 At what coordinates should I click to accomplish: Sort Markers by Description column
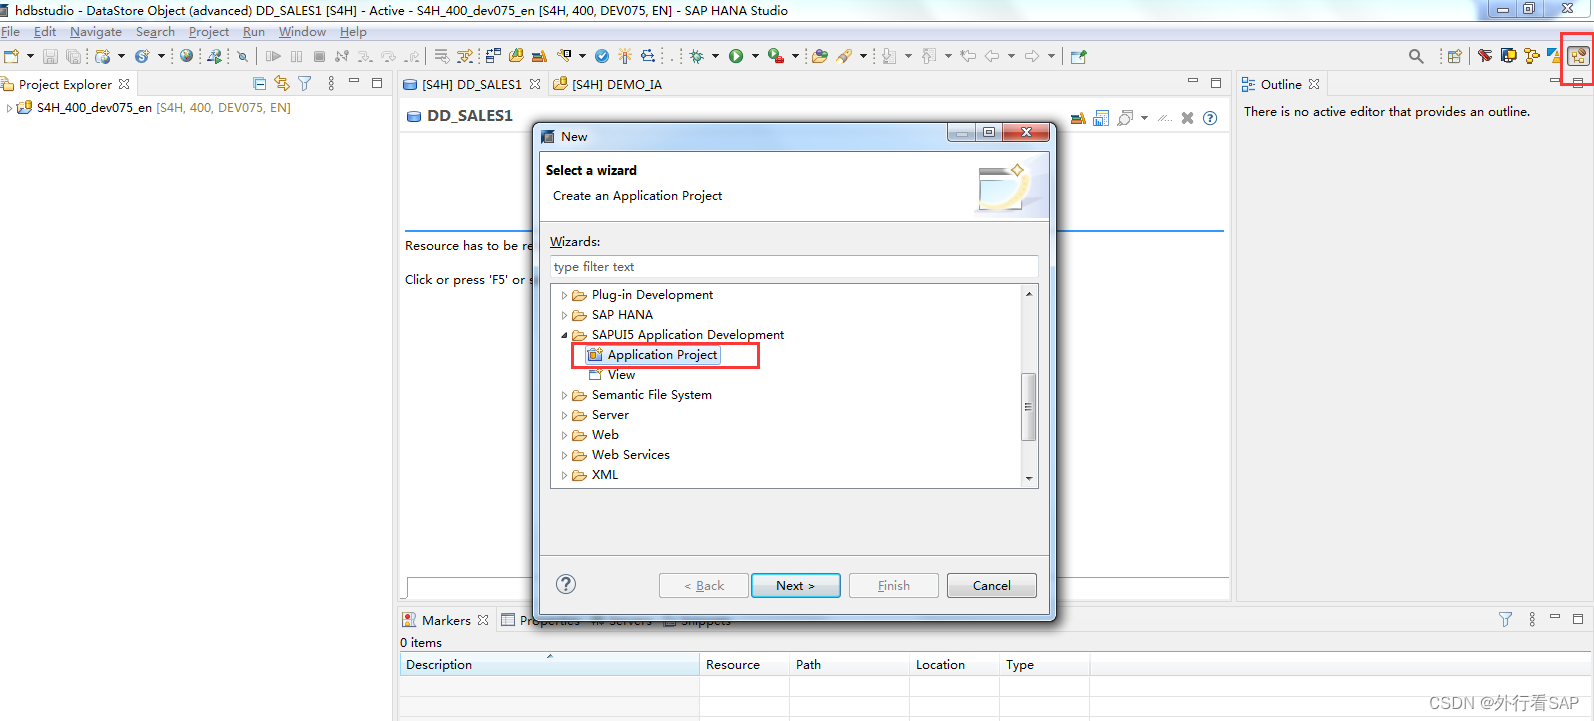pyautogui.click(x=549, y=664)
